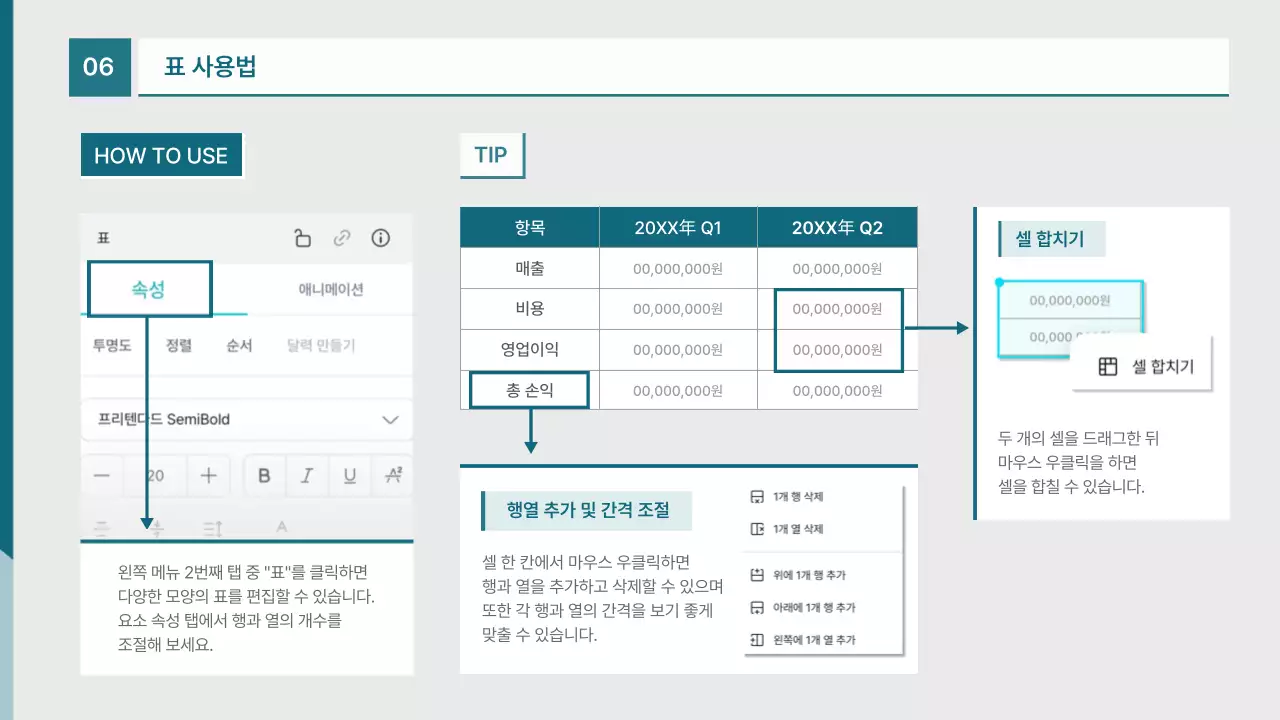The height and width of the screenshot is (720, 1280).
Task: Select the 셀 합치기 merge cells icon
Action: coord(1107,366)
